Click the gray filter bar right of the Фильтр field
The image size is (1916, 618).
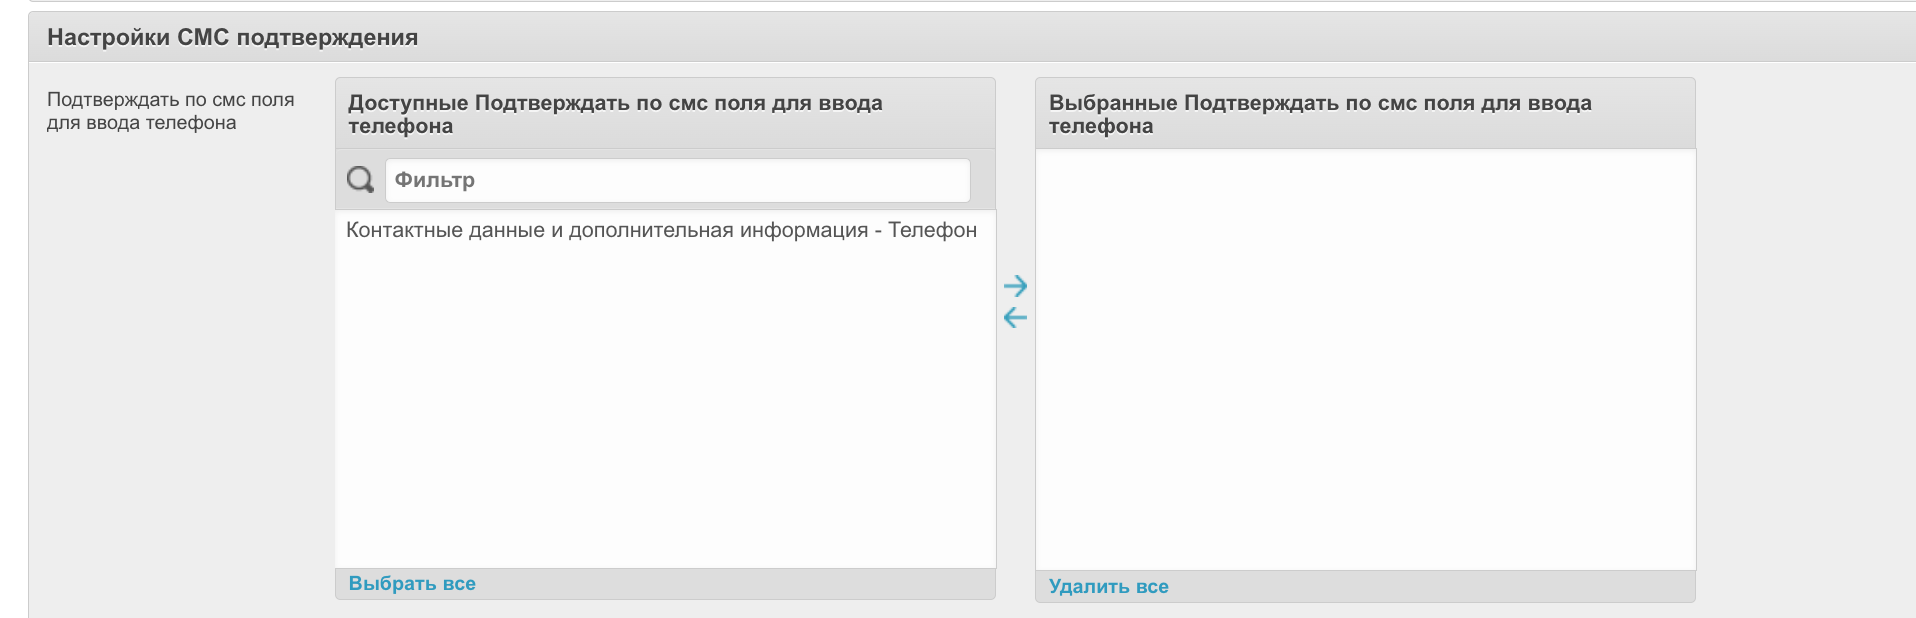[982, 180]
